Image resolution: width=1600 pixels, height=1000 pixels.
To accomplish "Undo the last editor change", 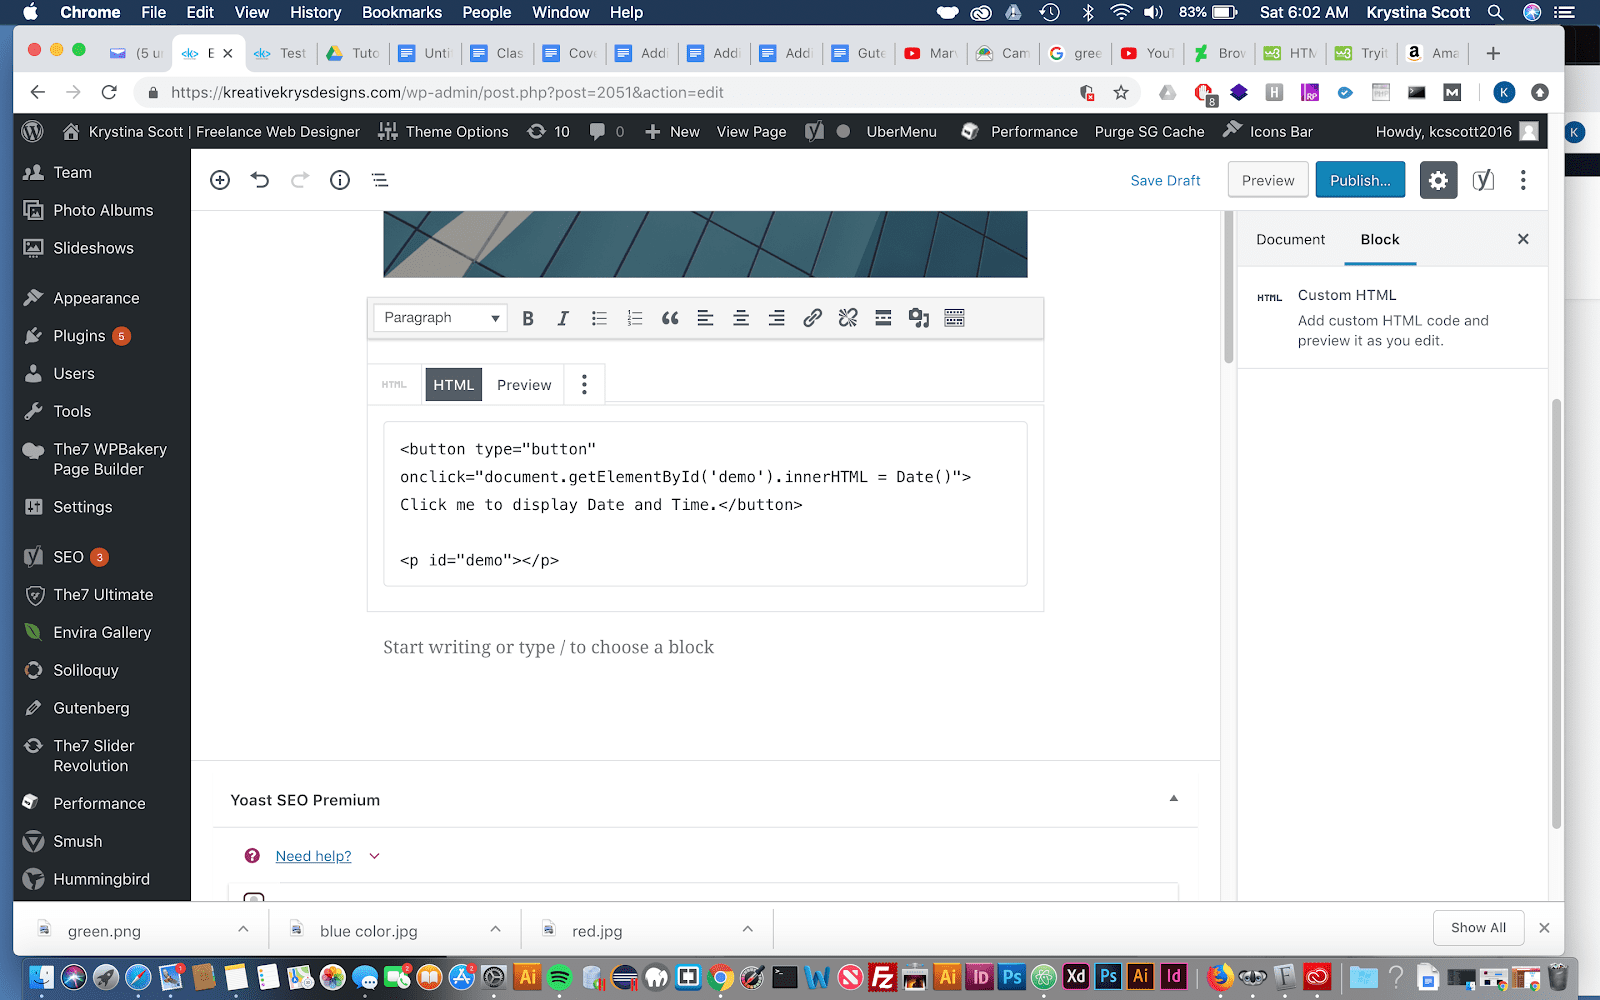I will [260, 180].
